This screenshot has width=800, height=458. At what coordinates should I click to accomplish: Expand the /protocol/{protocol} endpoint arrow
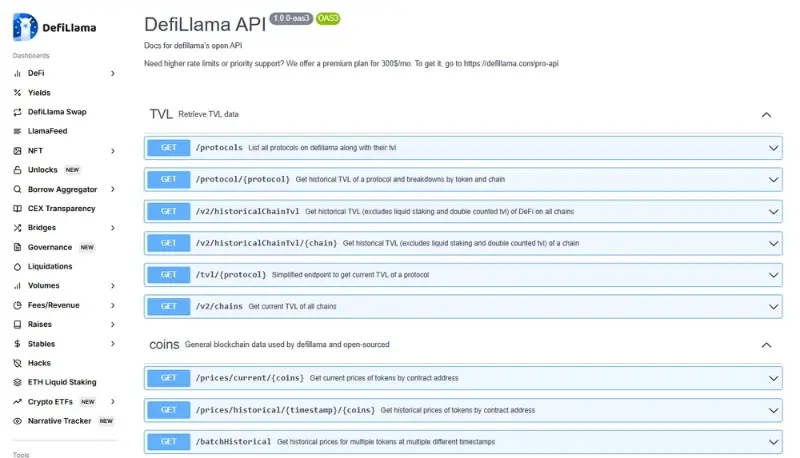tap(773, 180)
